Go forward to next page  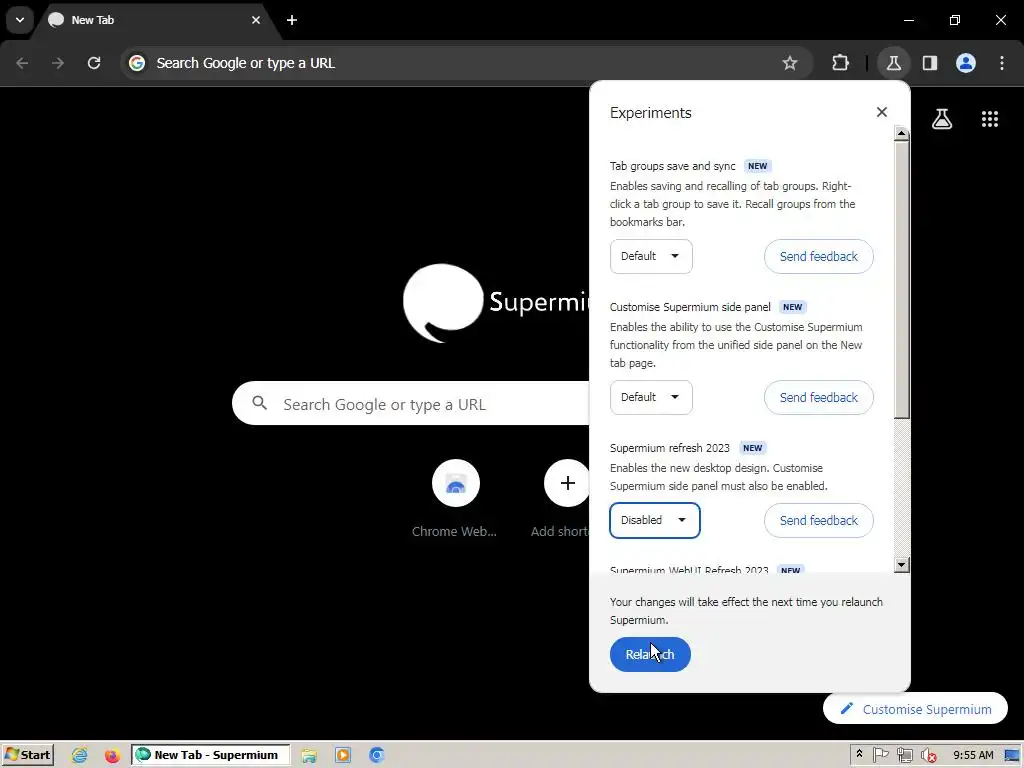click(x=58, y=63)
